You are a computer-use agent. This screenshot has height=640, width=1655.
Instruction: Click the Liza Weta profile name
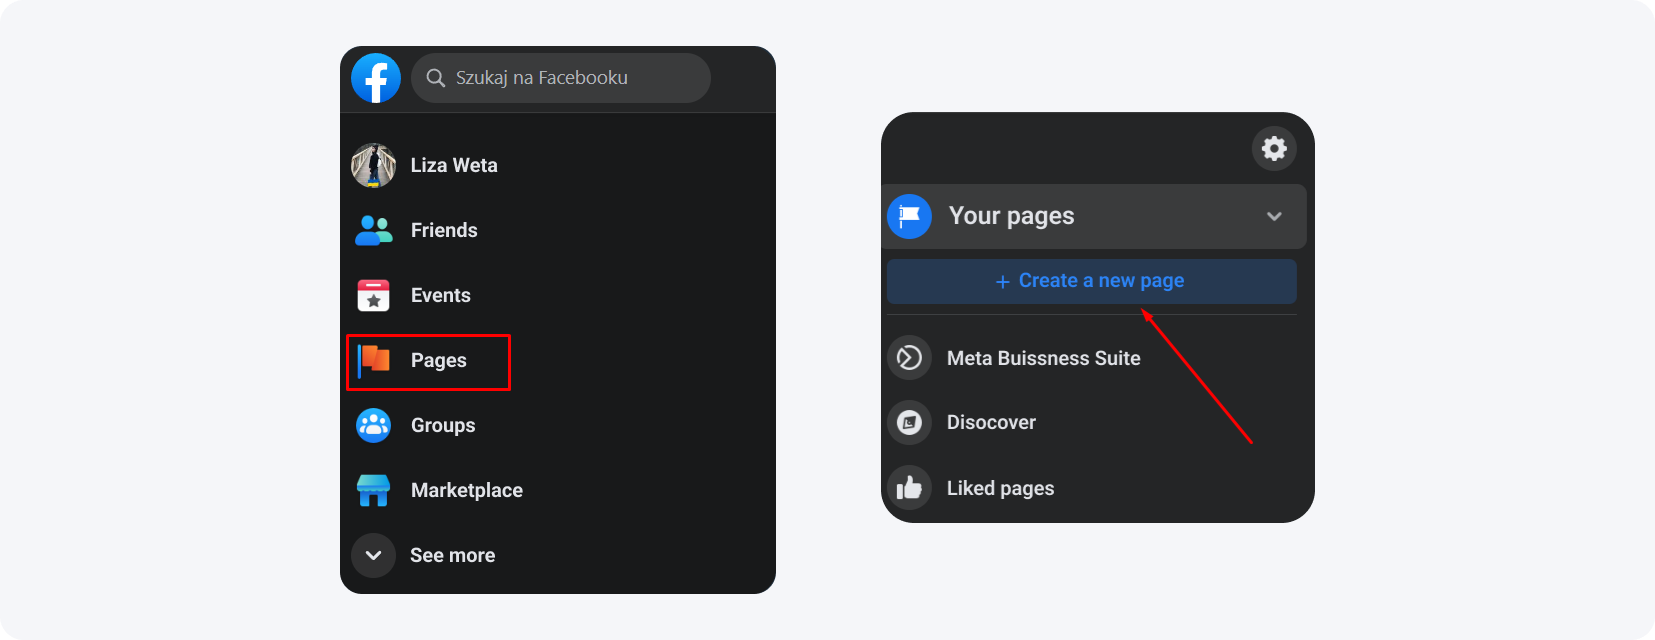454,165
